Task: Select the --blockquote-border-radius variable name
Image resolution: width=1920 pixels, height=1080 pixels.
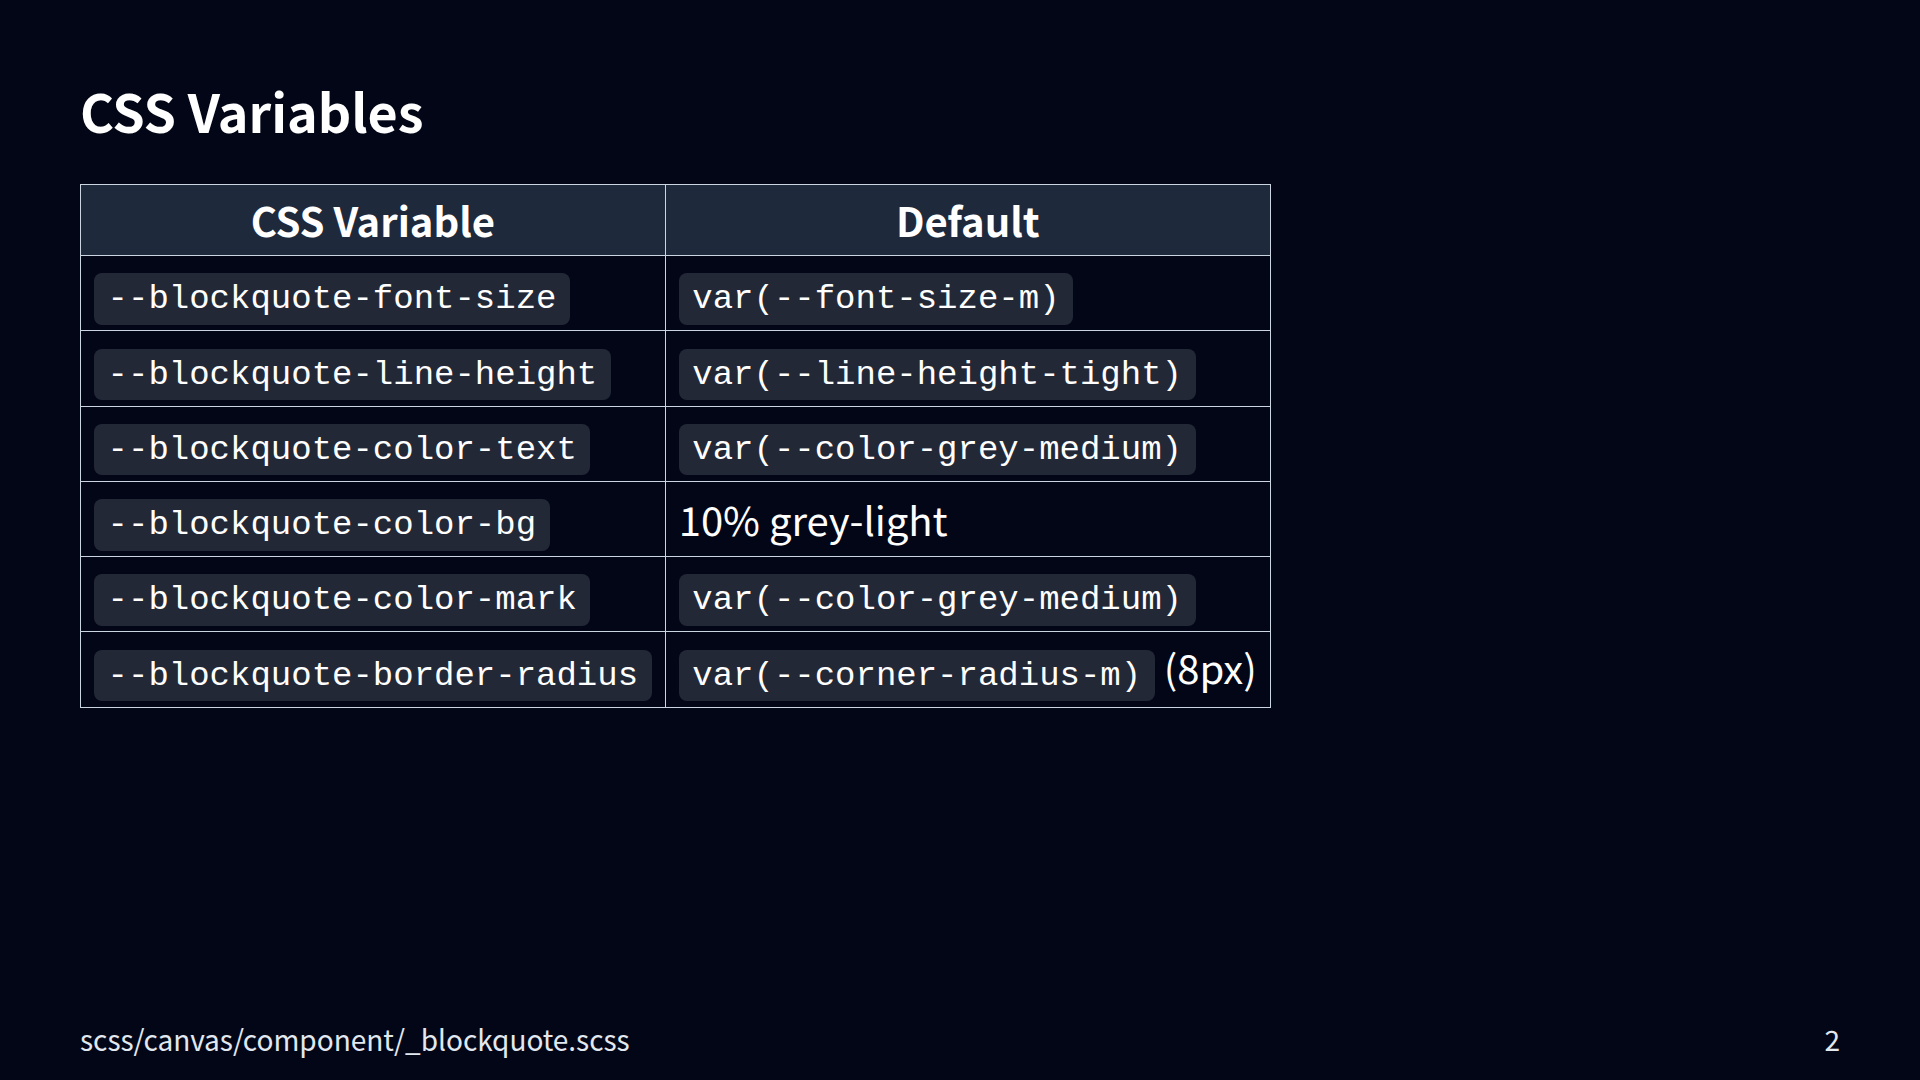Action: [372, 675]
